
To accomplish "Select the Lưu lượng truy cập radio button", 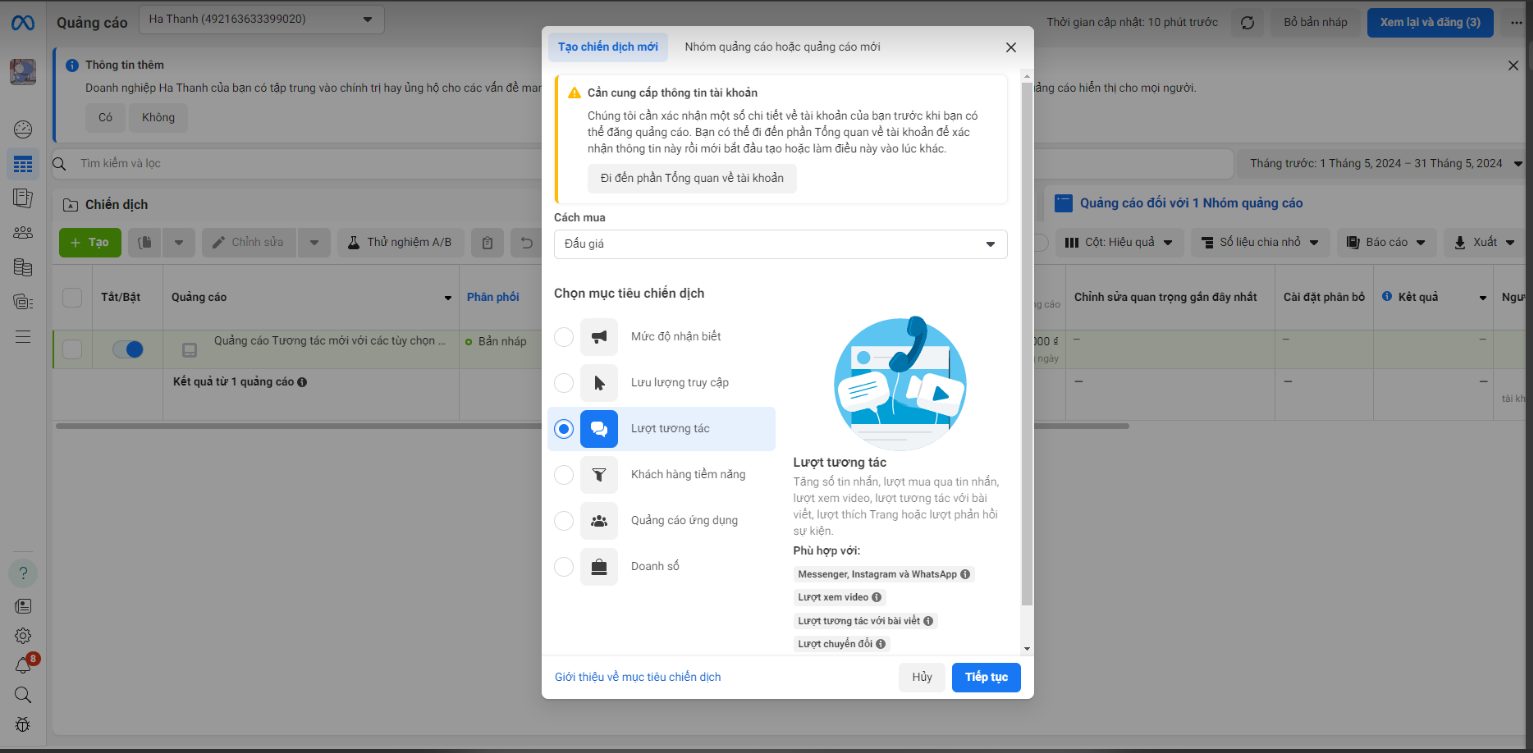I will (564, 383).
